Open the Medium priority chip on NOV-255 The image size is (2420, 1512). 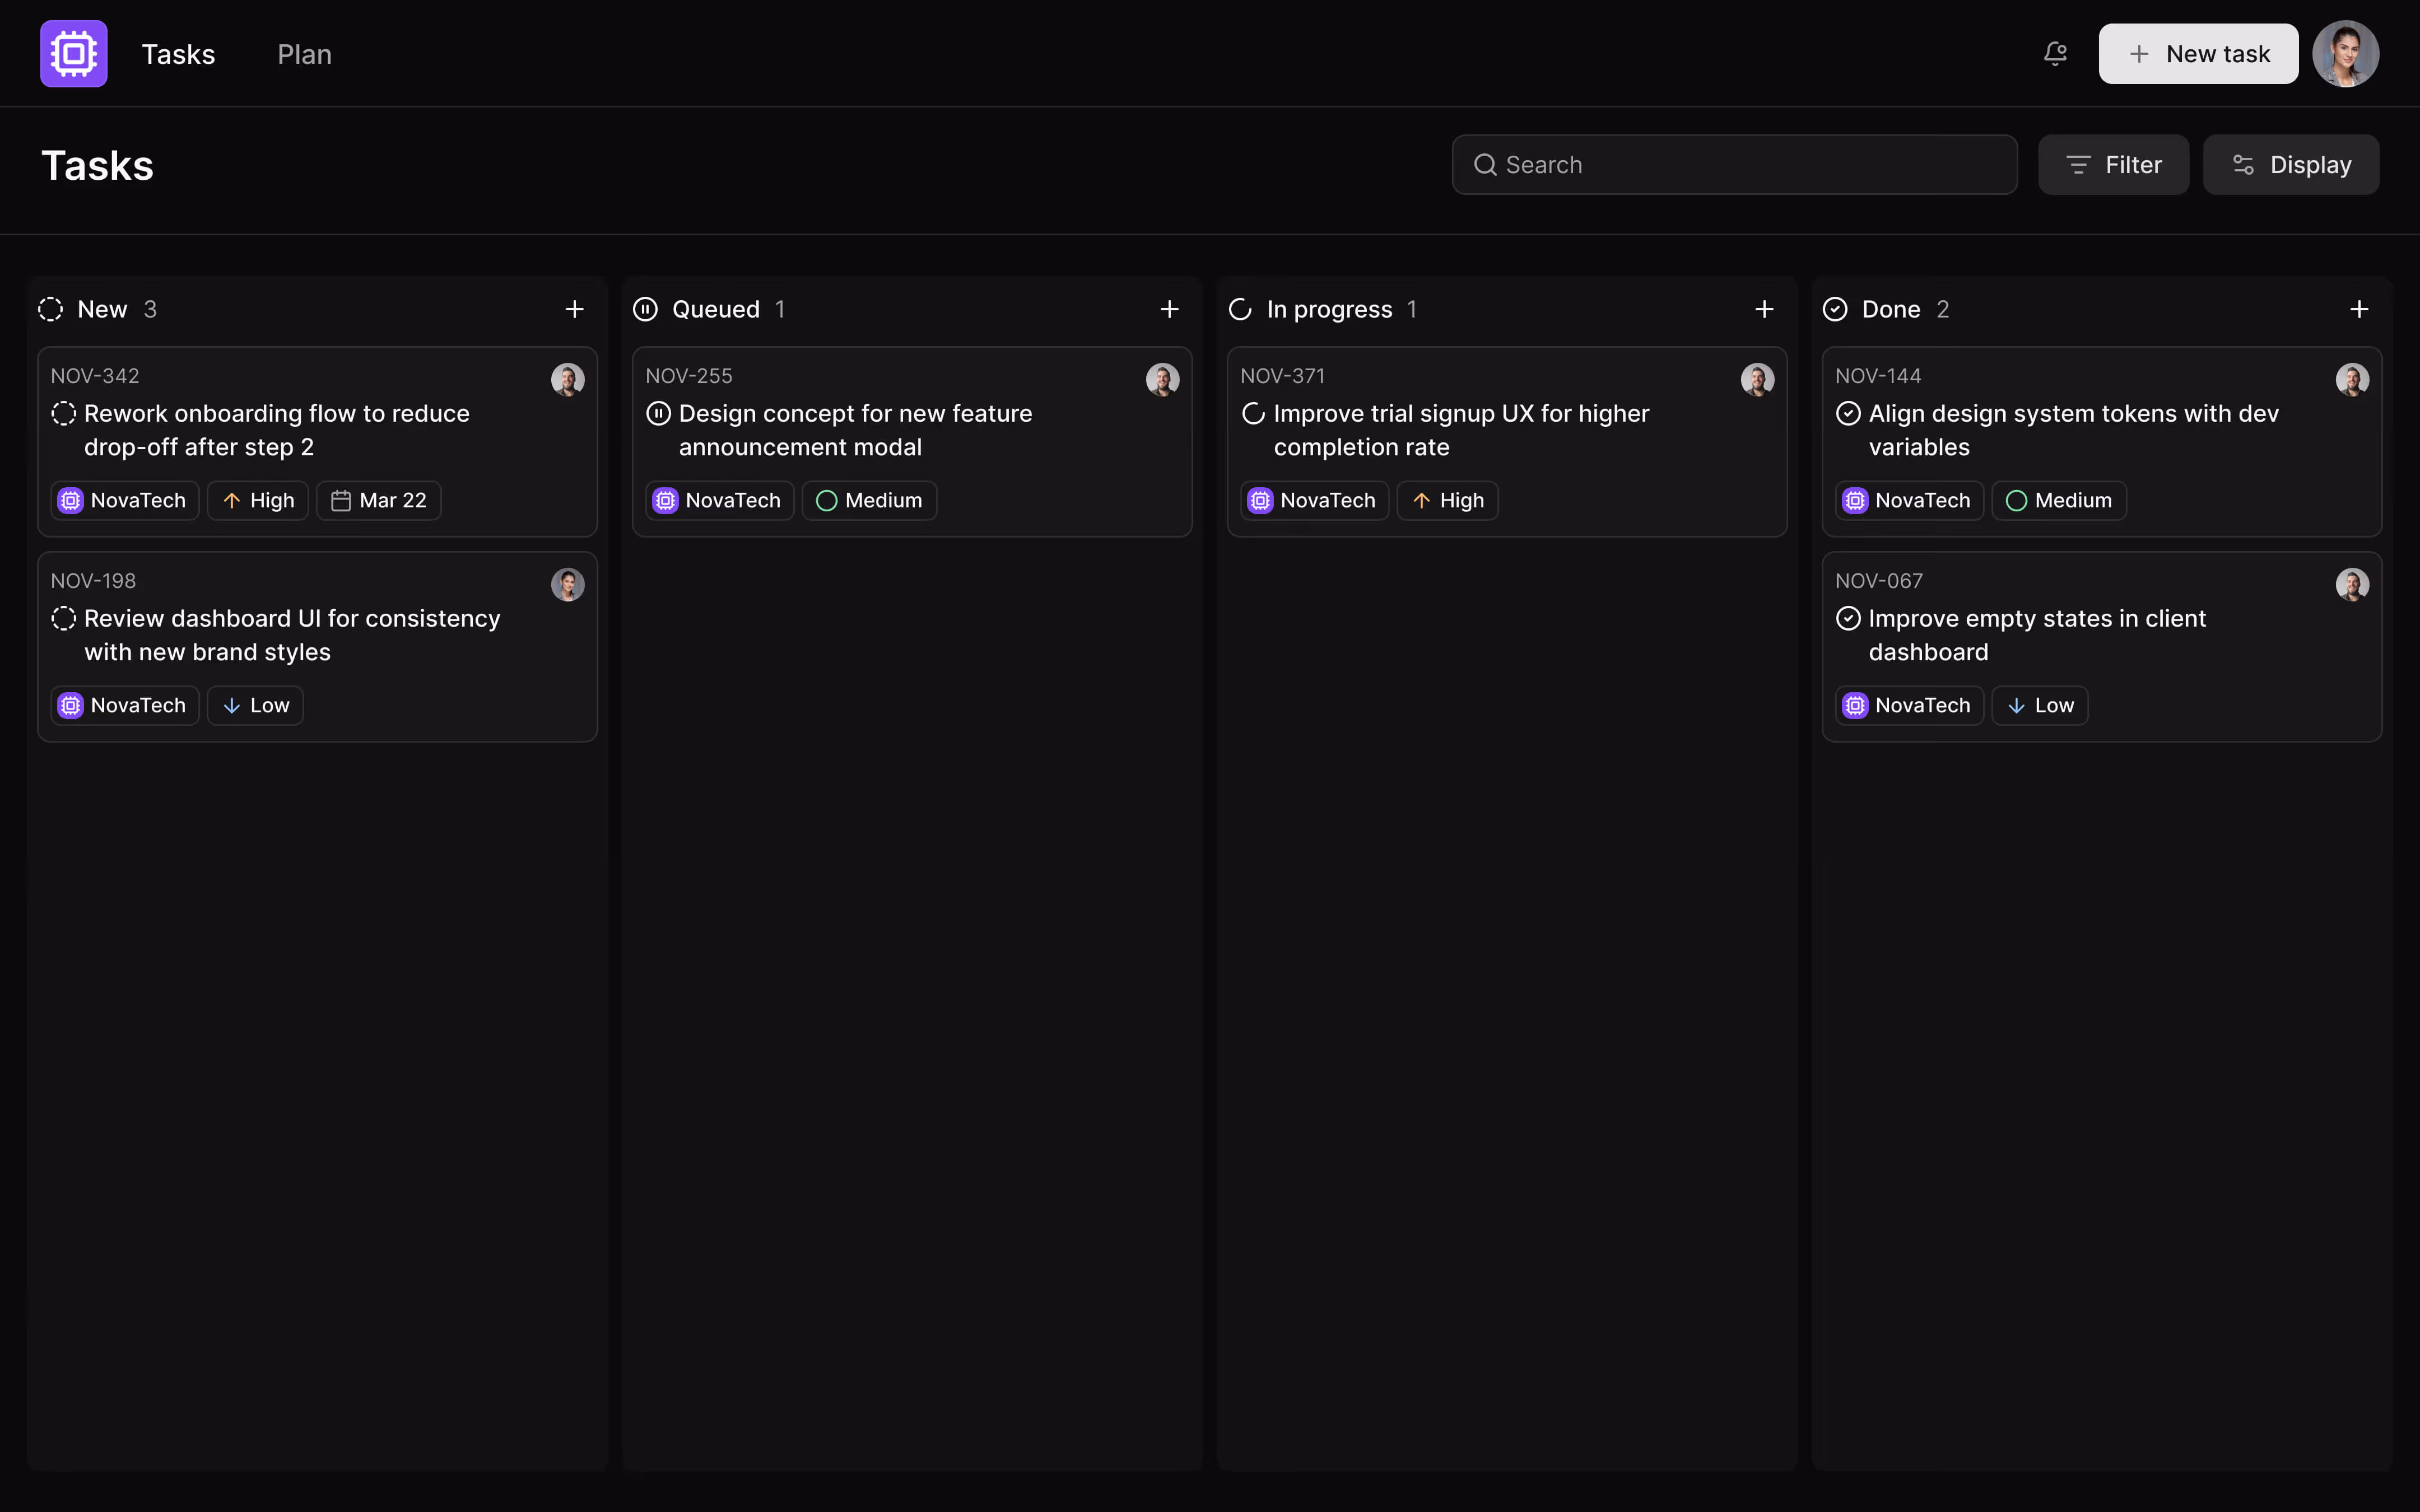click(868, 500)
